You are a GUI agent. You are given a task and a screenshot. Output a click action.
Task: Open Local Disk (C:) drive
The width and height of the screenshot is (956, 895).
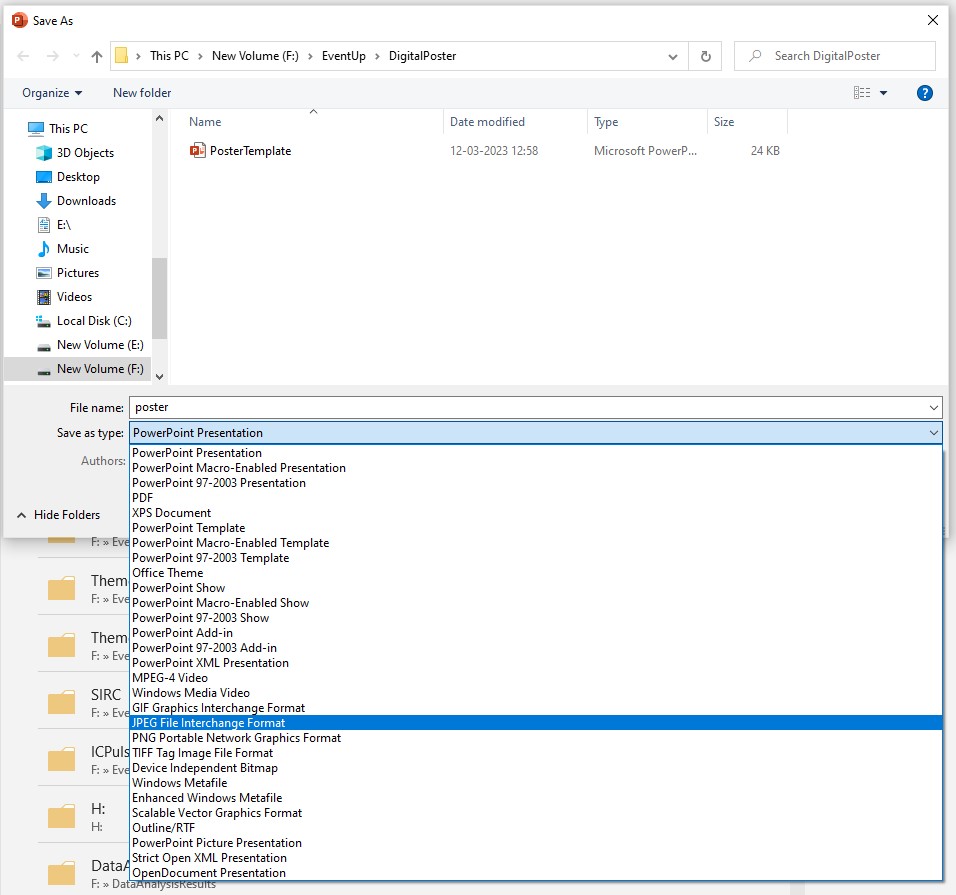(93, 321)
